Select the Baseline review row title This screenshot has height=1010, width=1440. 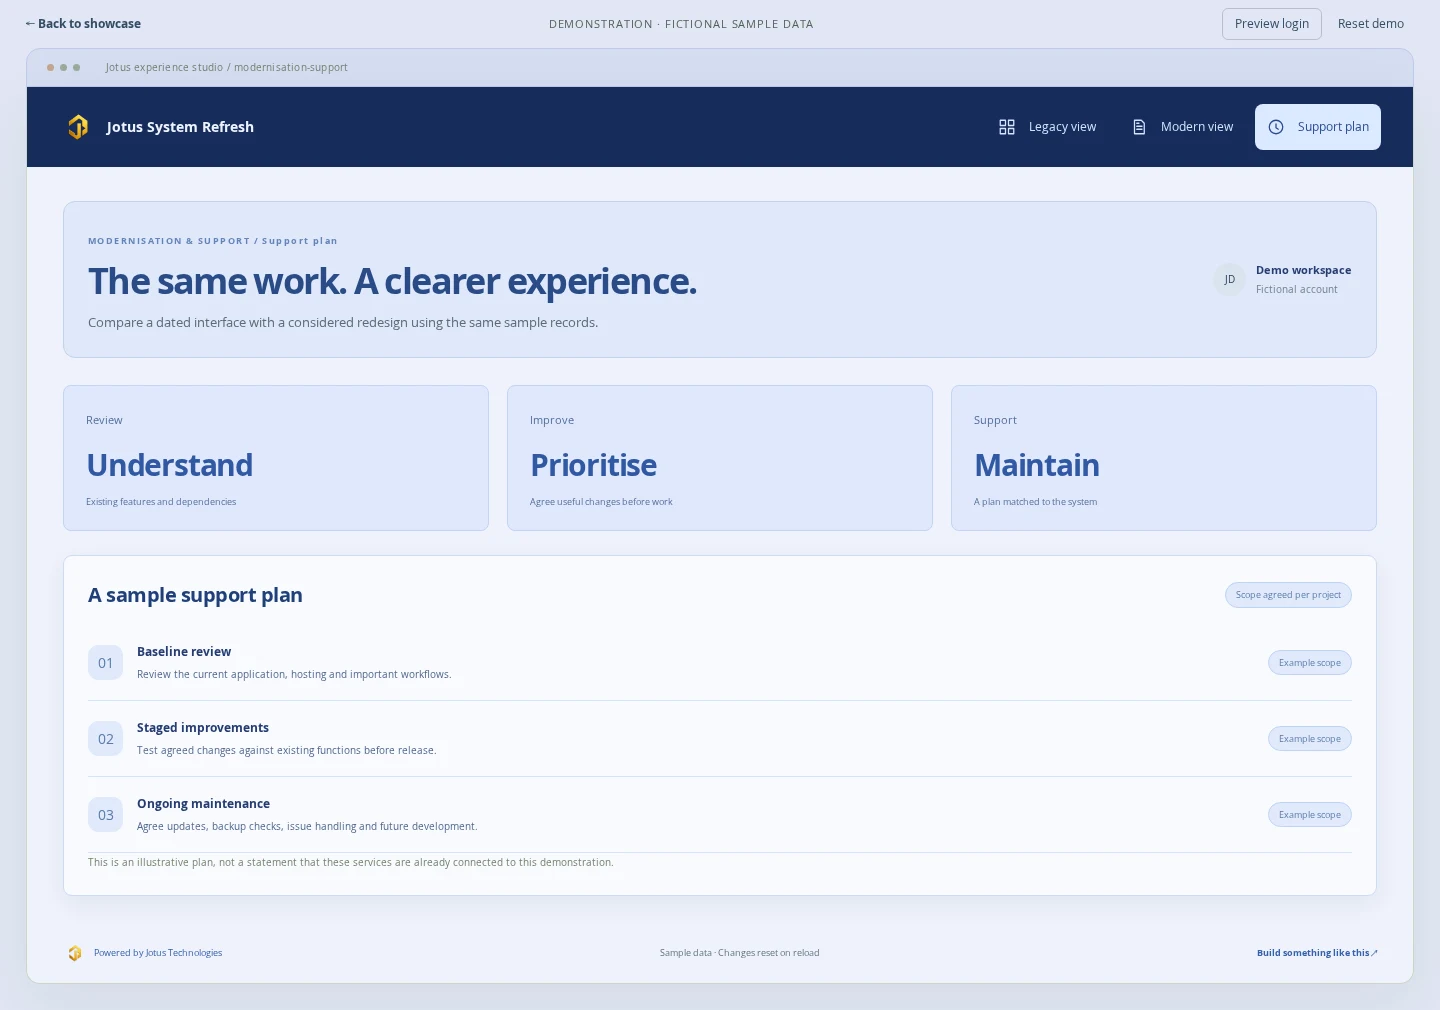pos(184,652)
